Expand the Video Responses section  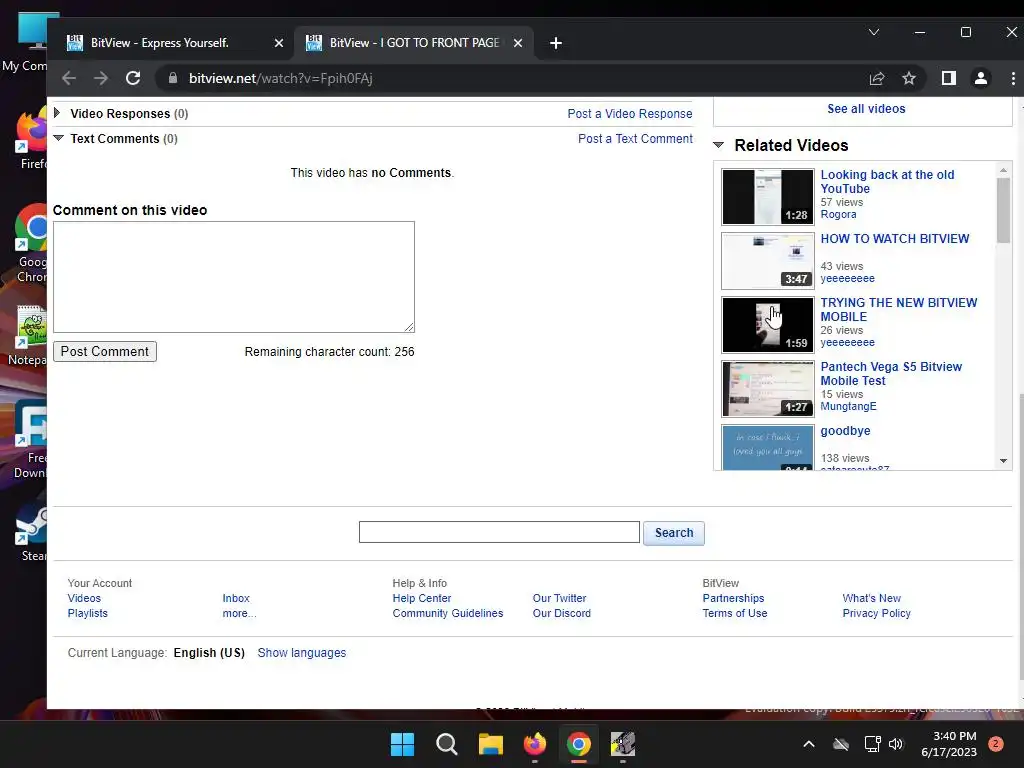point(57,113)
